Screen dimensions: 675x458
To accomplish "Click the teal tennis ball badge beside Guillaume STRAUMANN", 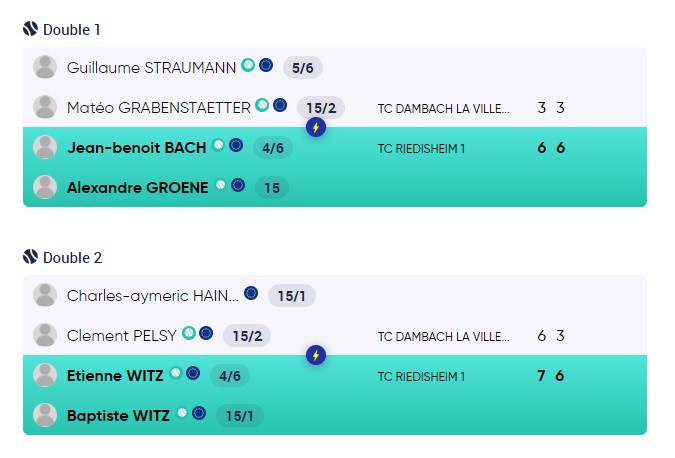I will 248,65.
